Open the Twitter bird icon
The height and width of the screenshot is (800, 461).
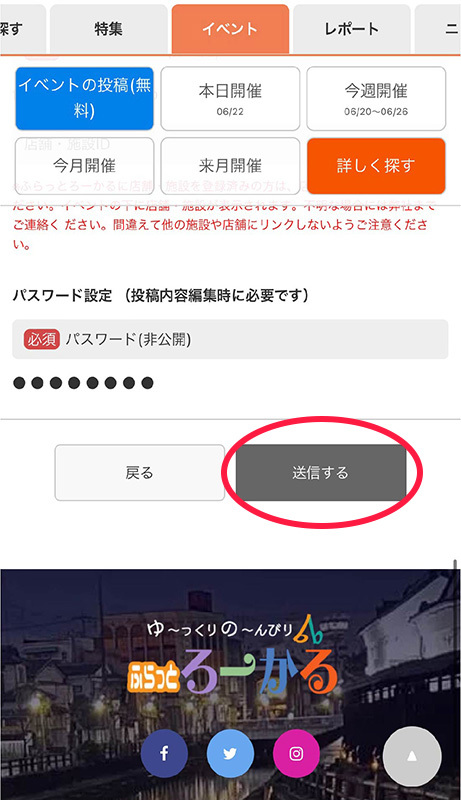[230, 753]
